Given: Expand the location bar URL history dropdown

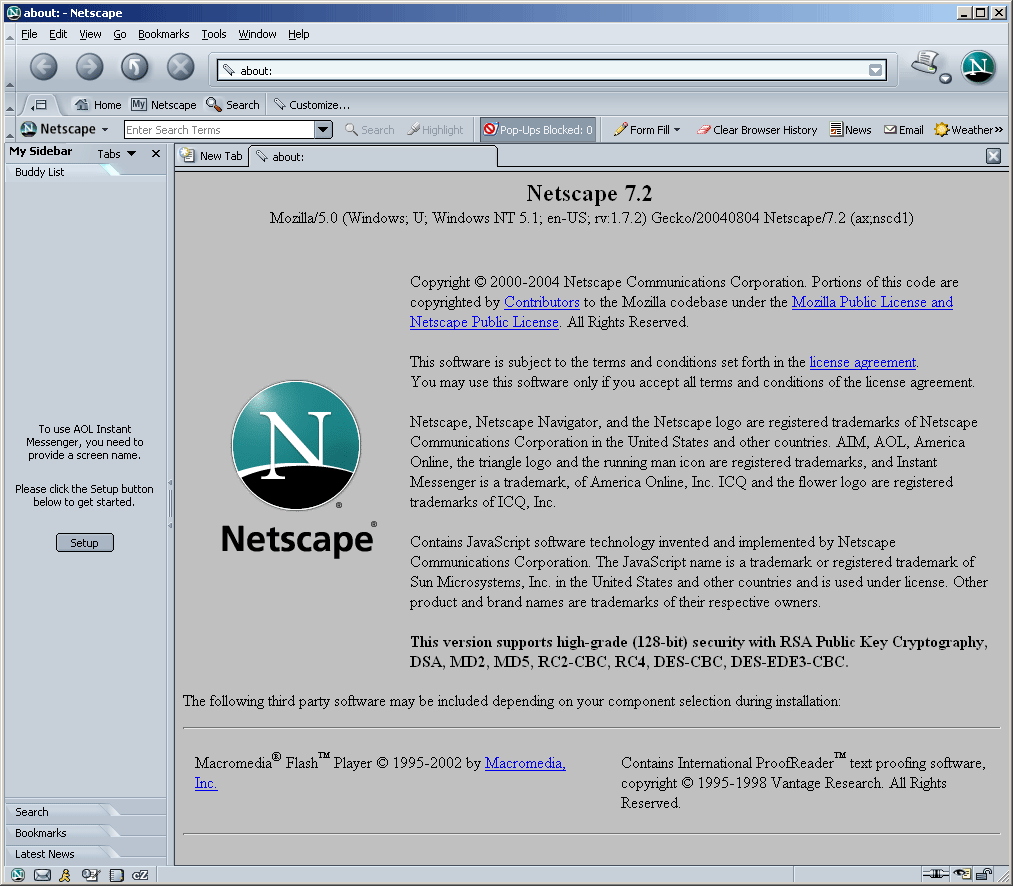Looking at the screenshot, I should [x=875, y=70].
